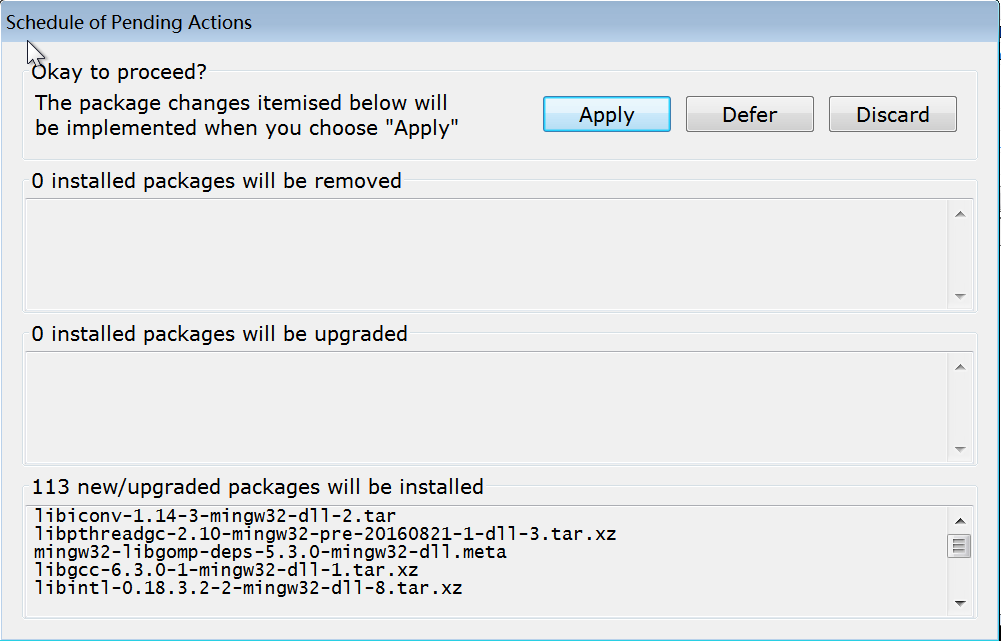1001x641 pixels.
Task: Click the "Okay to proceed?" group label
Action: (x=119, y=72)
